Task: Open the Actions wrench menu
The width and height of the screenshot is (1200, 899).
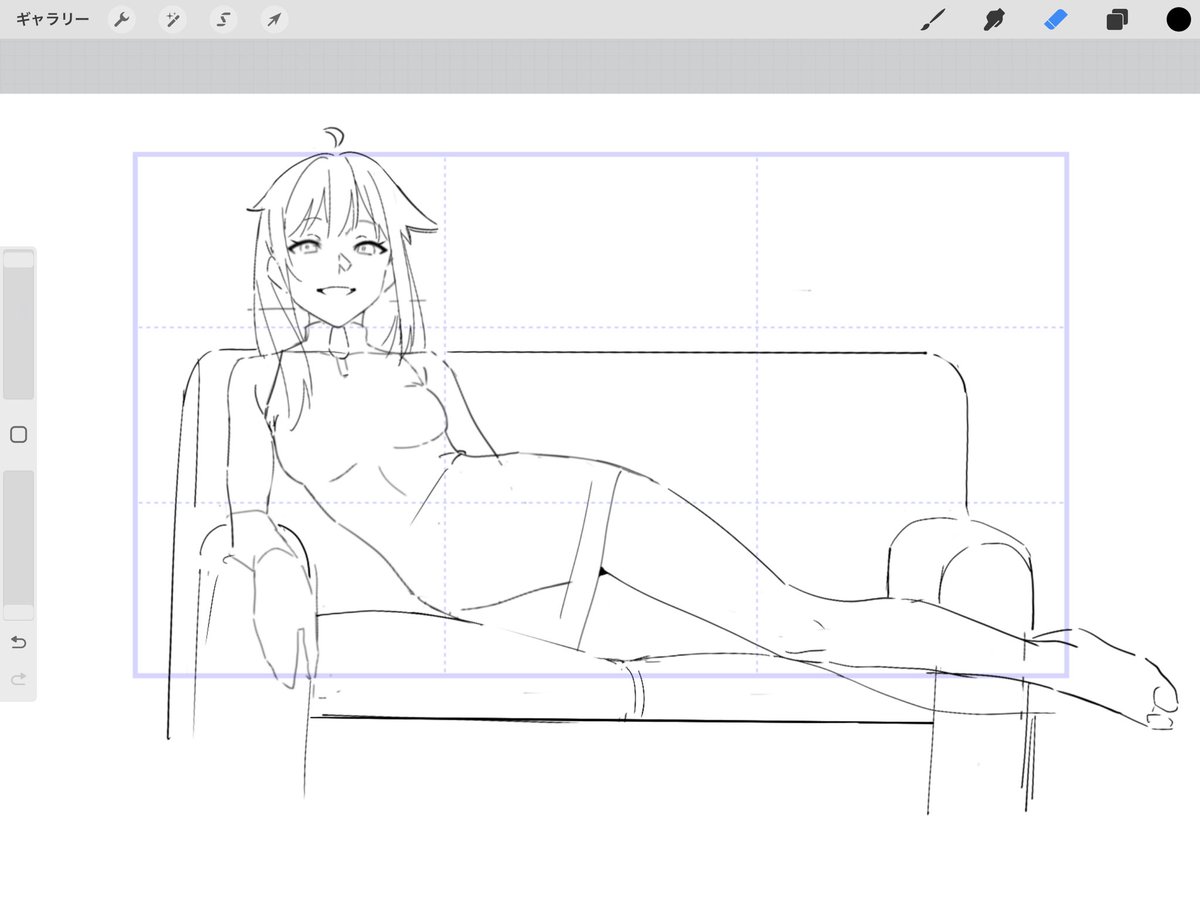Action: pos(122,20)
